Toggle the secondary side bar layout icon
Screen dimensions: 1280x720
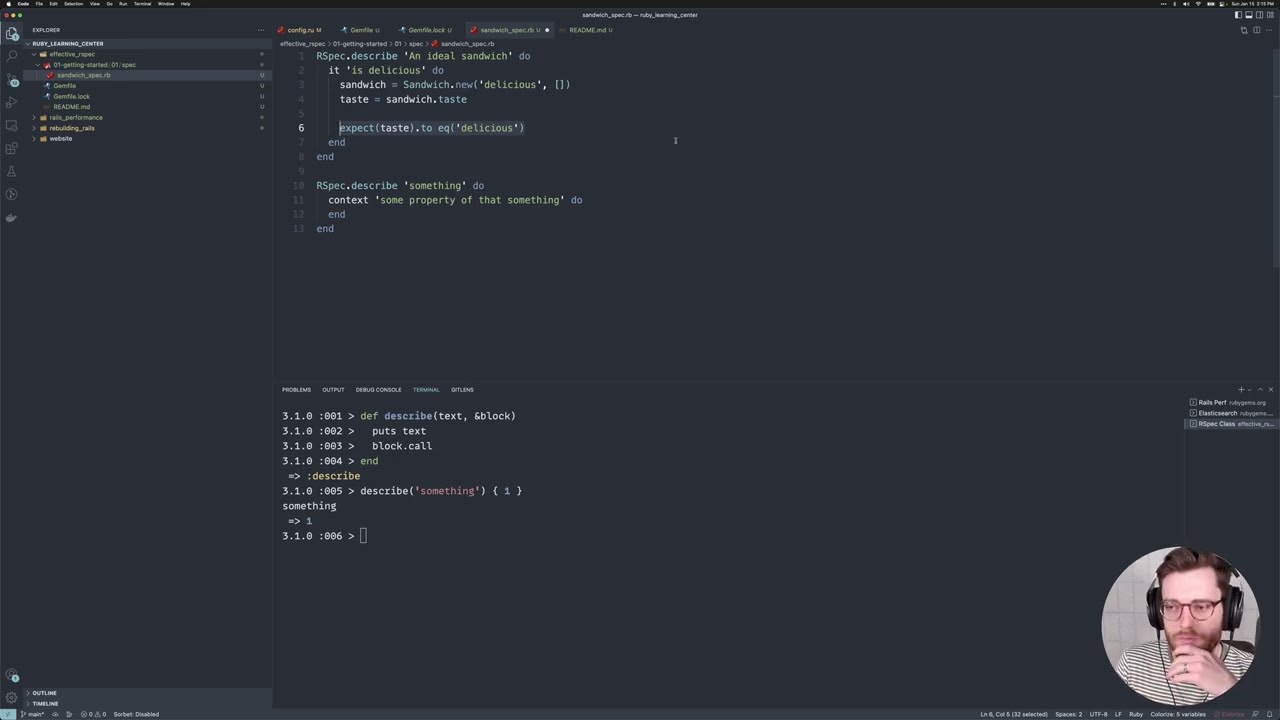point(1259,15)
